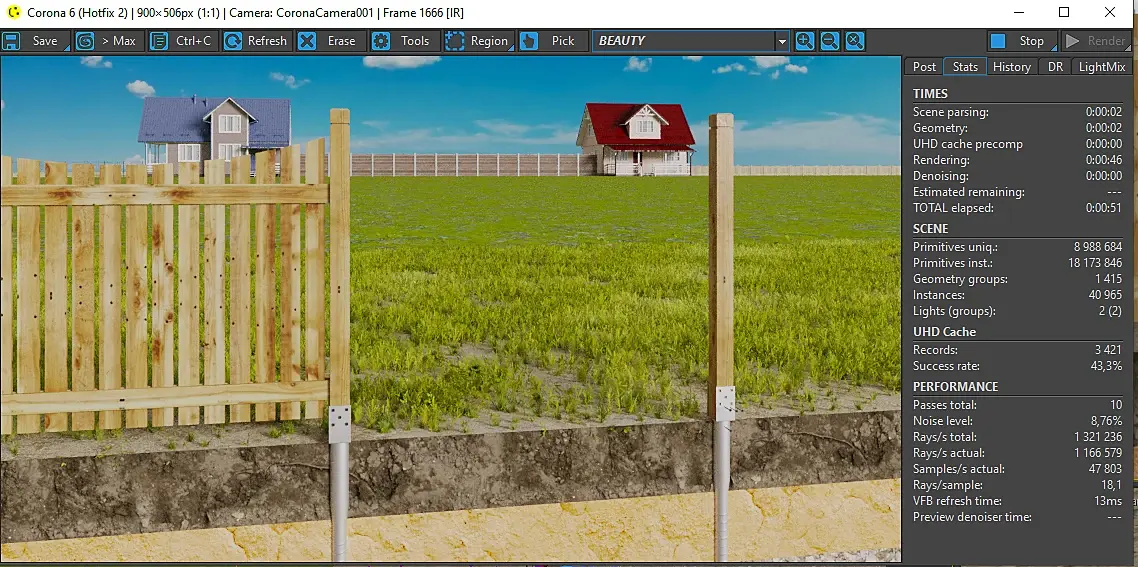This screenshot has width=1138, height=567.
Task: Expand the BEAUTY dropdown arrow
Action: coord(782,41)
